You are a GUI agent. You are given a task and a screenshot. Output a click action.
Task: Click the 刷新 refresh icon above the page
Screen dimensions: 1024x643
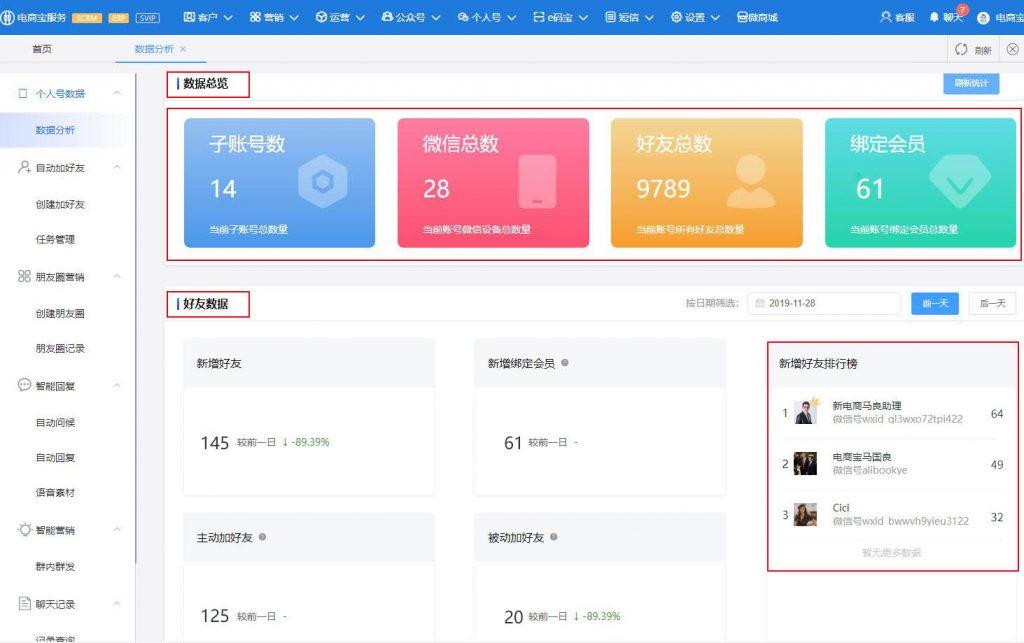pyautogui.click(x=961, y=49)
